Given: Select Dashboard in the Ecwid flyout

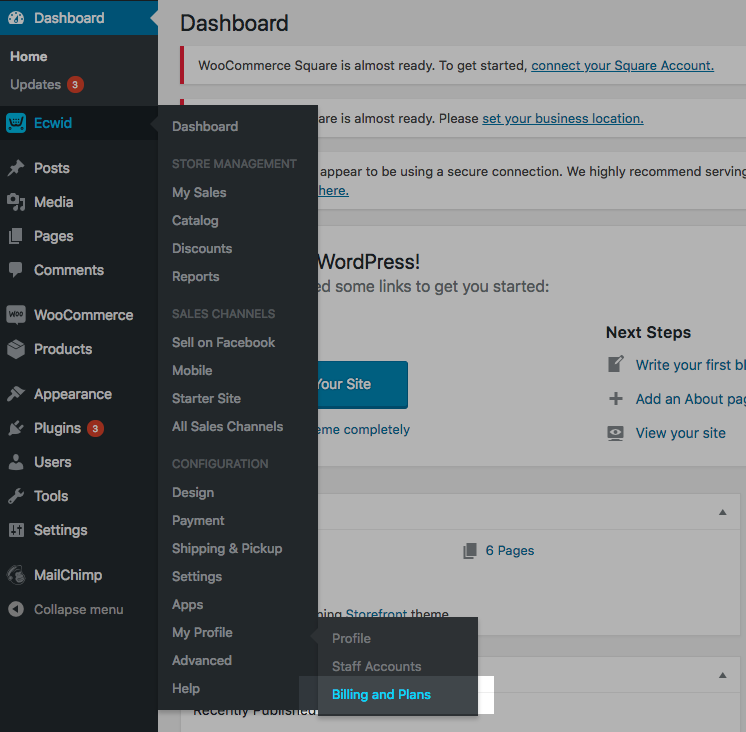Looking at the screenshot, I should (205, 127).
